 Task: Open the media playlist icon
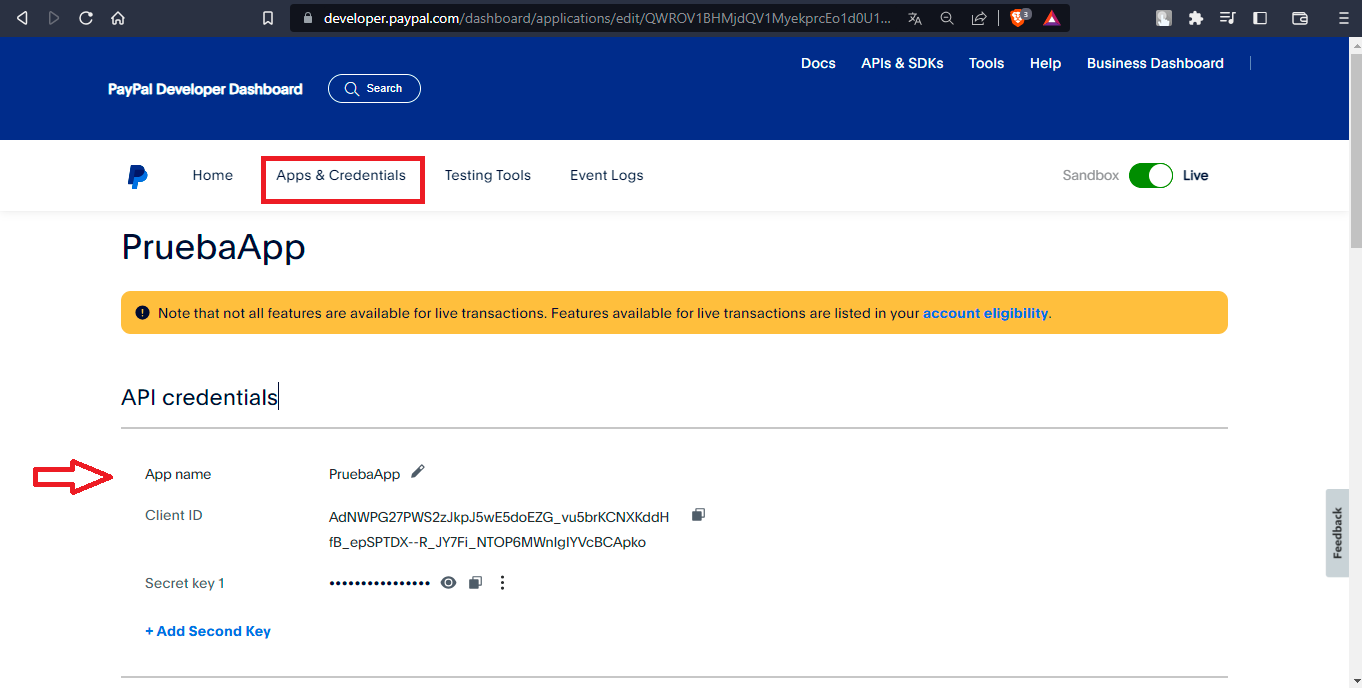pyautogui.click(x=1227, y=18)
